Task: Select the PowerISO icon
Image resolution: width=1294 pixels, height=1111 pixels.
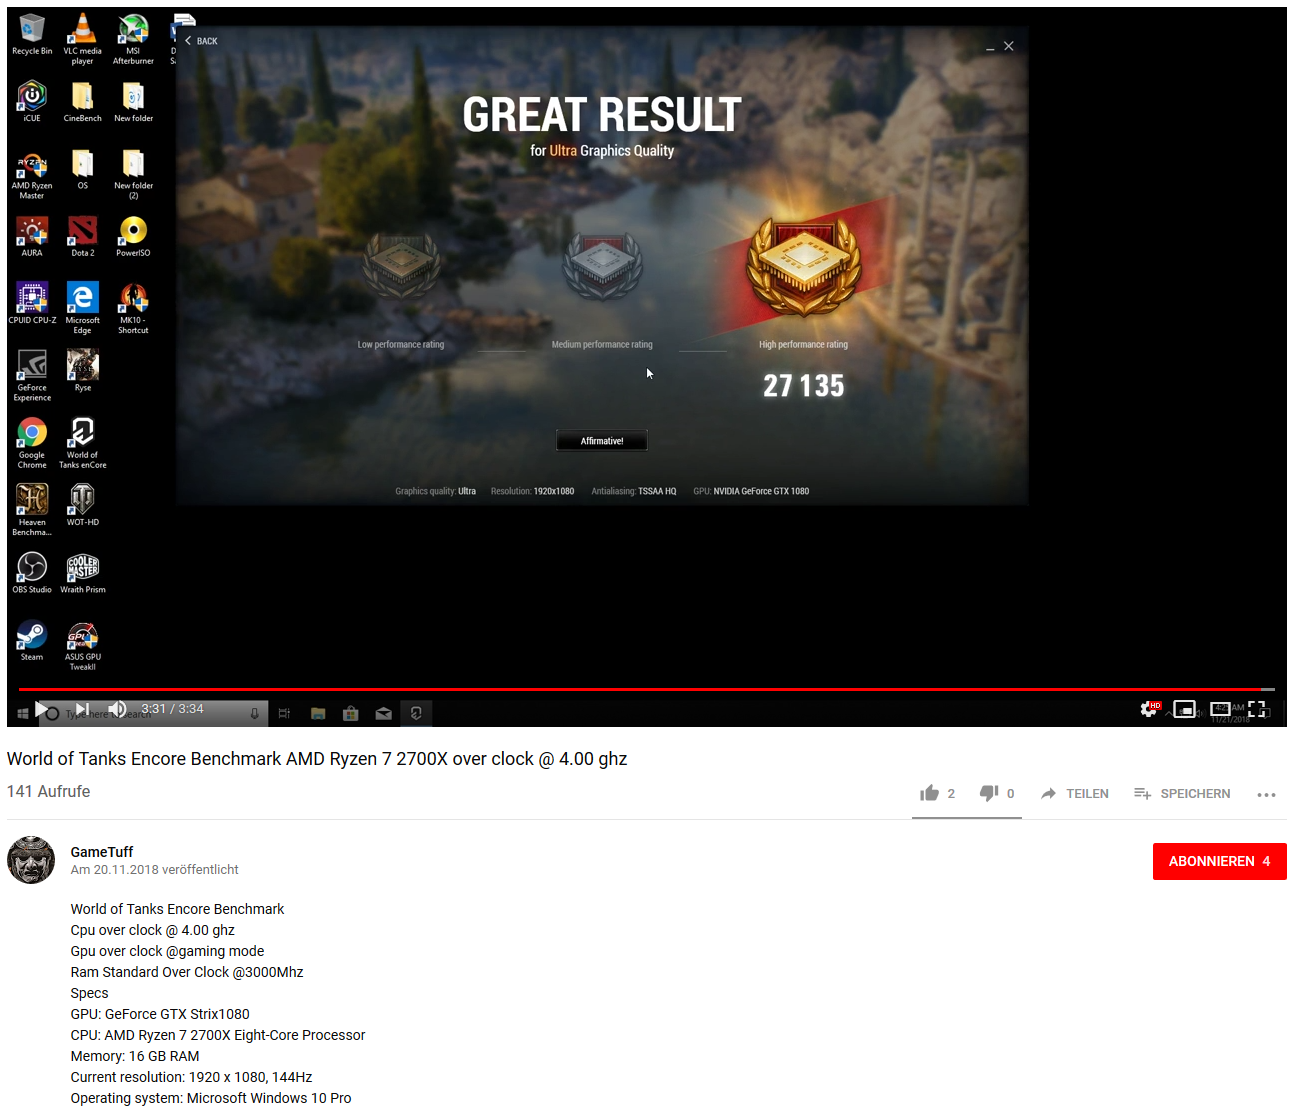Action: (x=133, y=237)
